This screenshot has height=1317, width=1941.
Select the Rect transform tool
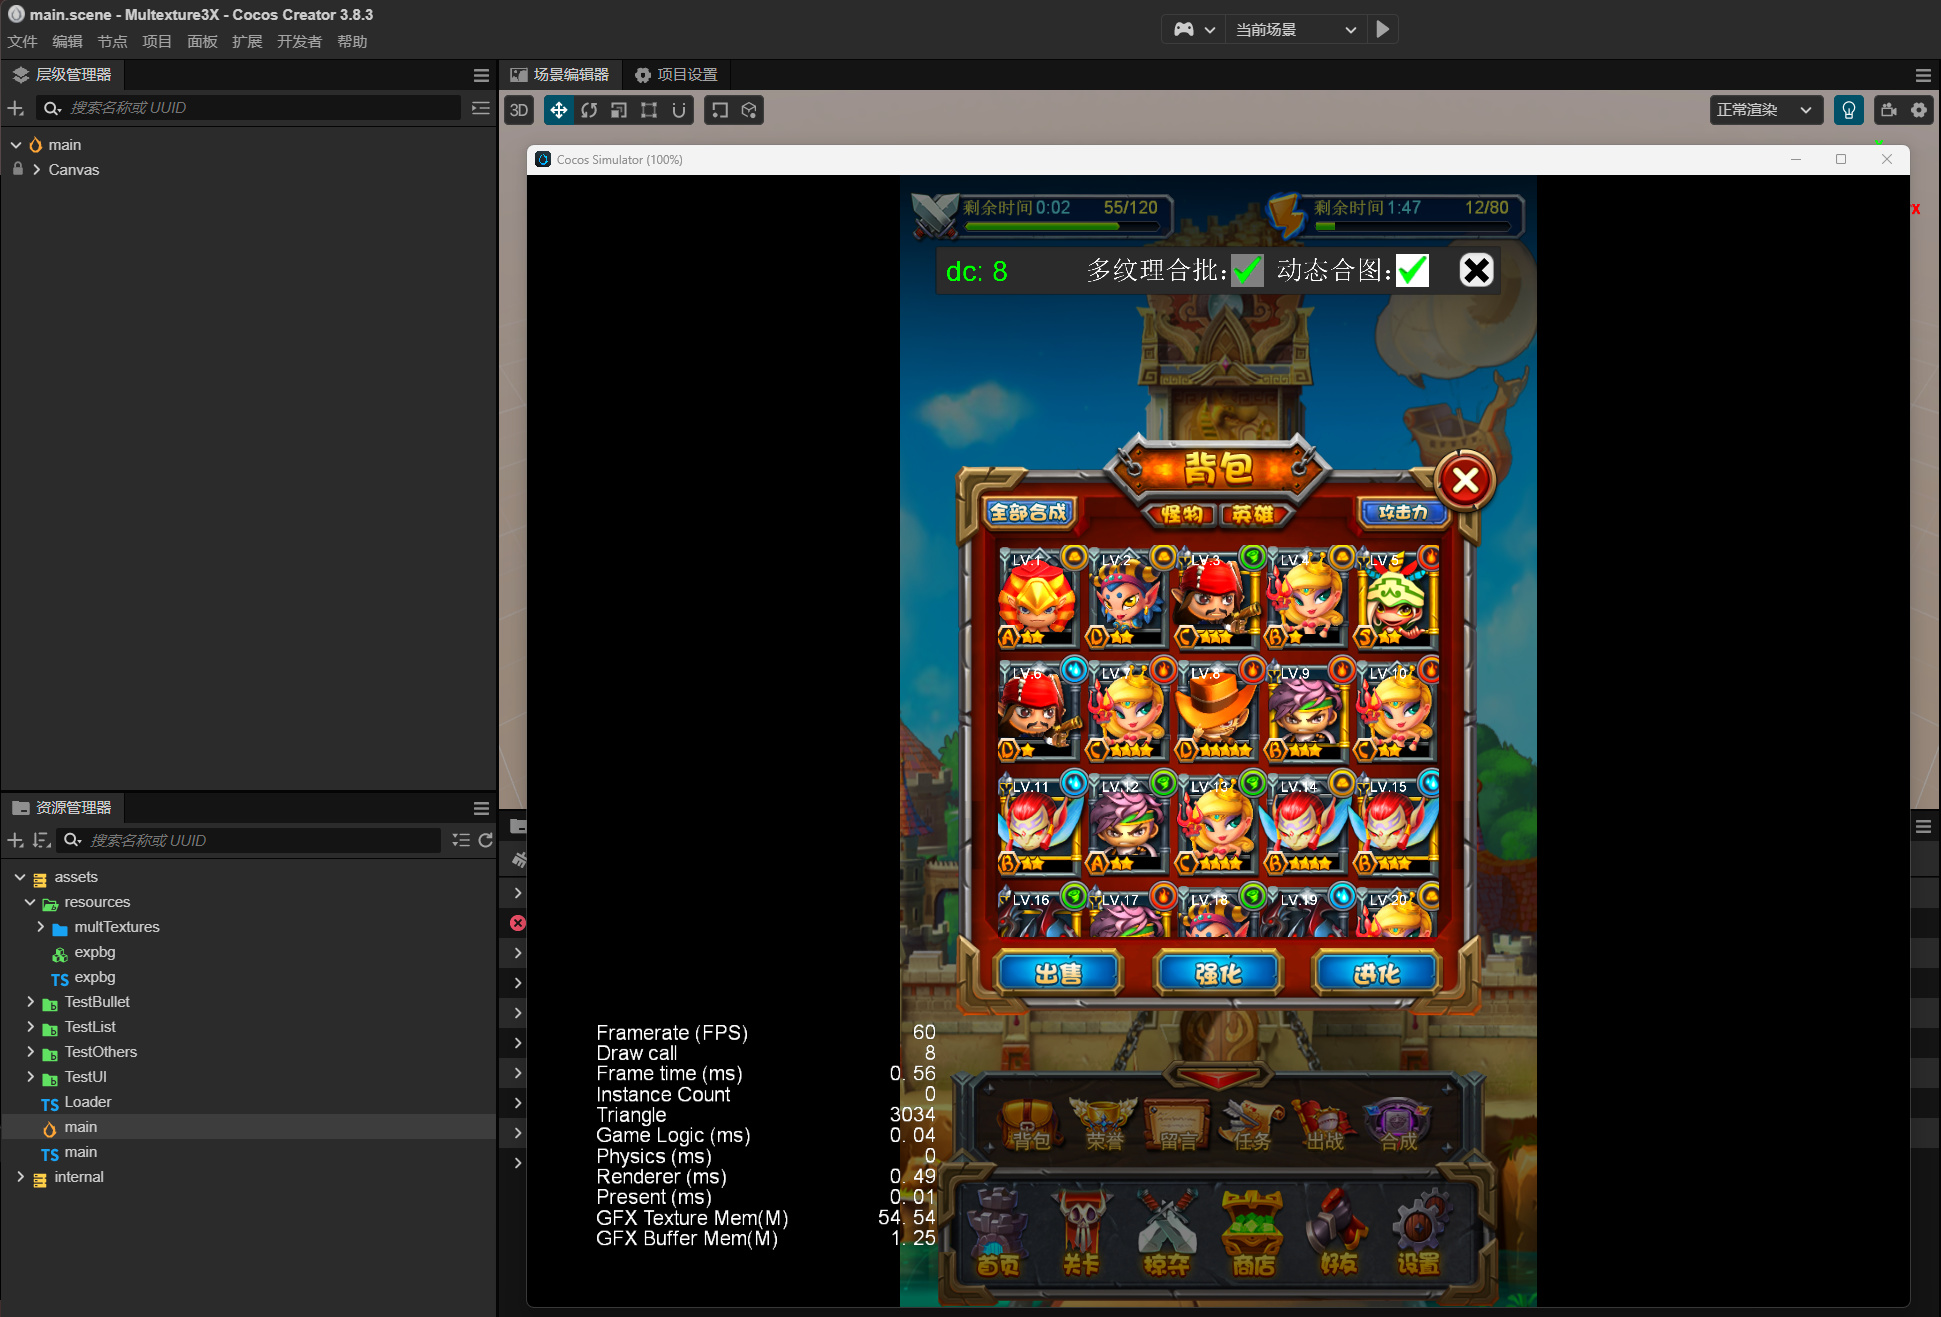click(x=649, y=110)
